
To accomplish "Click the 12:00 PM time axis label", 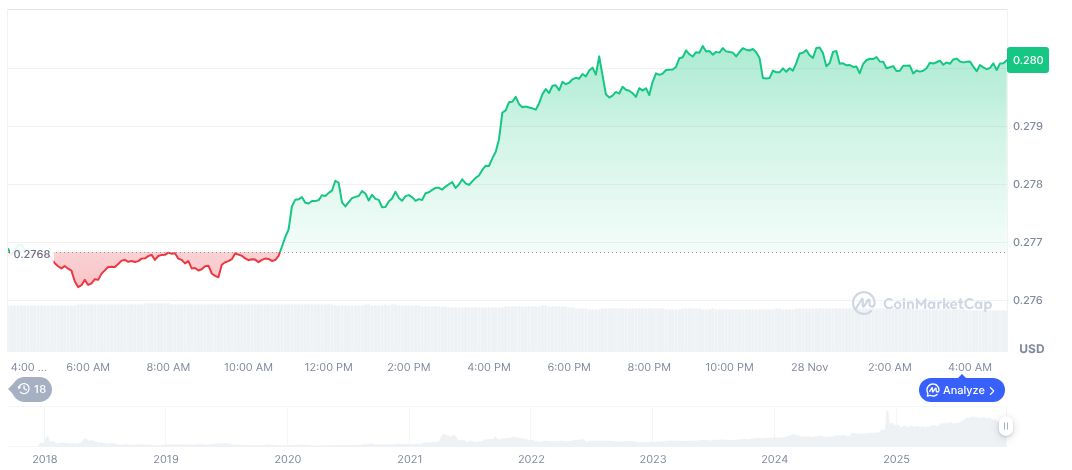I will (x=329, y=367).
